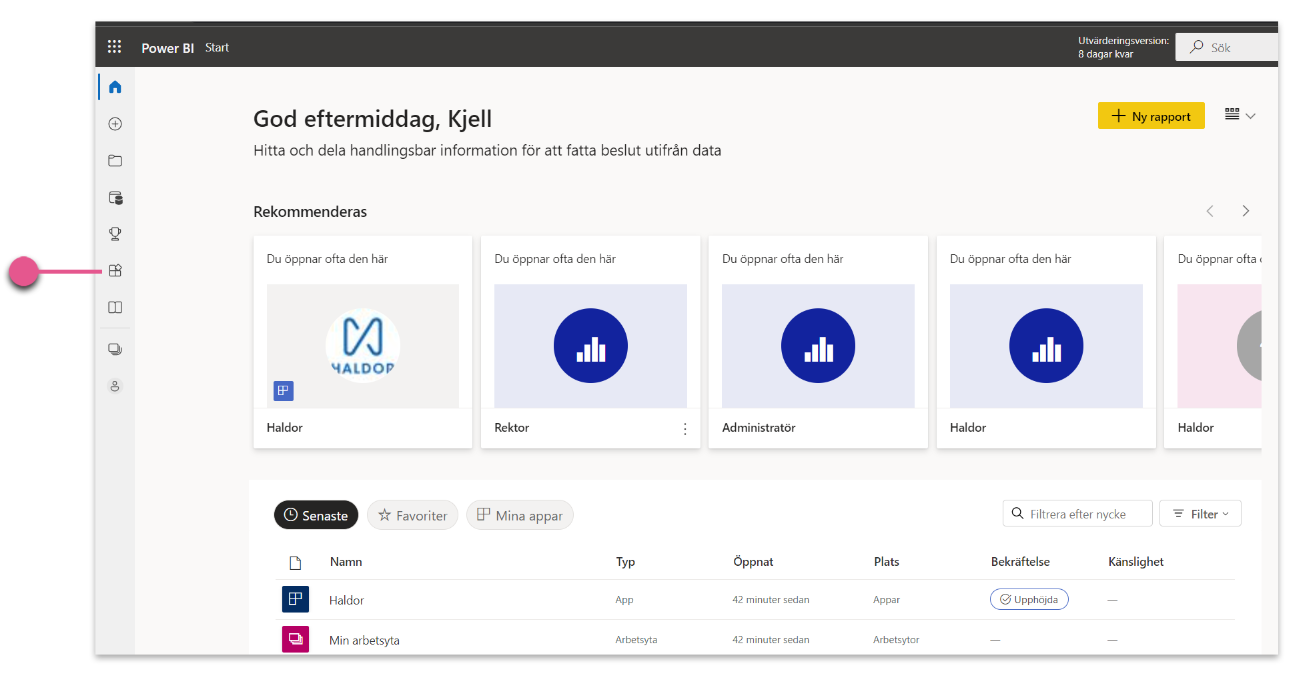Sort the list by the Plats column
This screenshot has height=673, width=1292.
(x=887, y=562)
